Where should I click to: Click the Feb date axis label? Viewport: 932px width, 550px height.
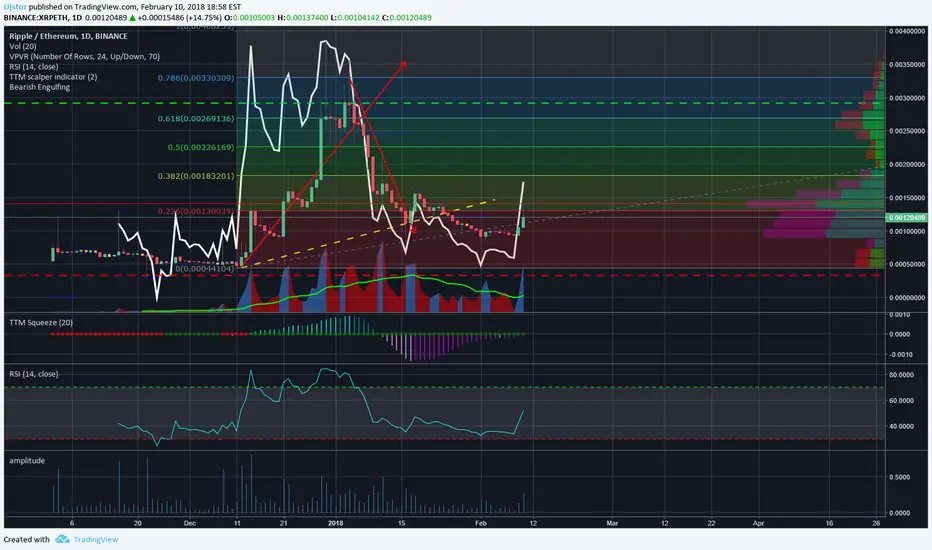(x=481, y=523)
